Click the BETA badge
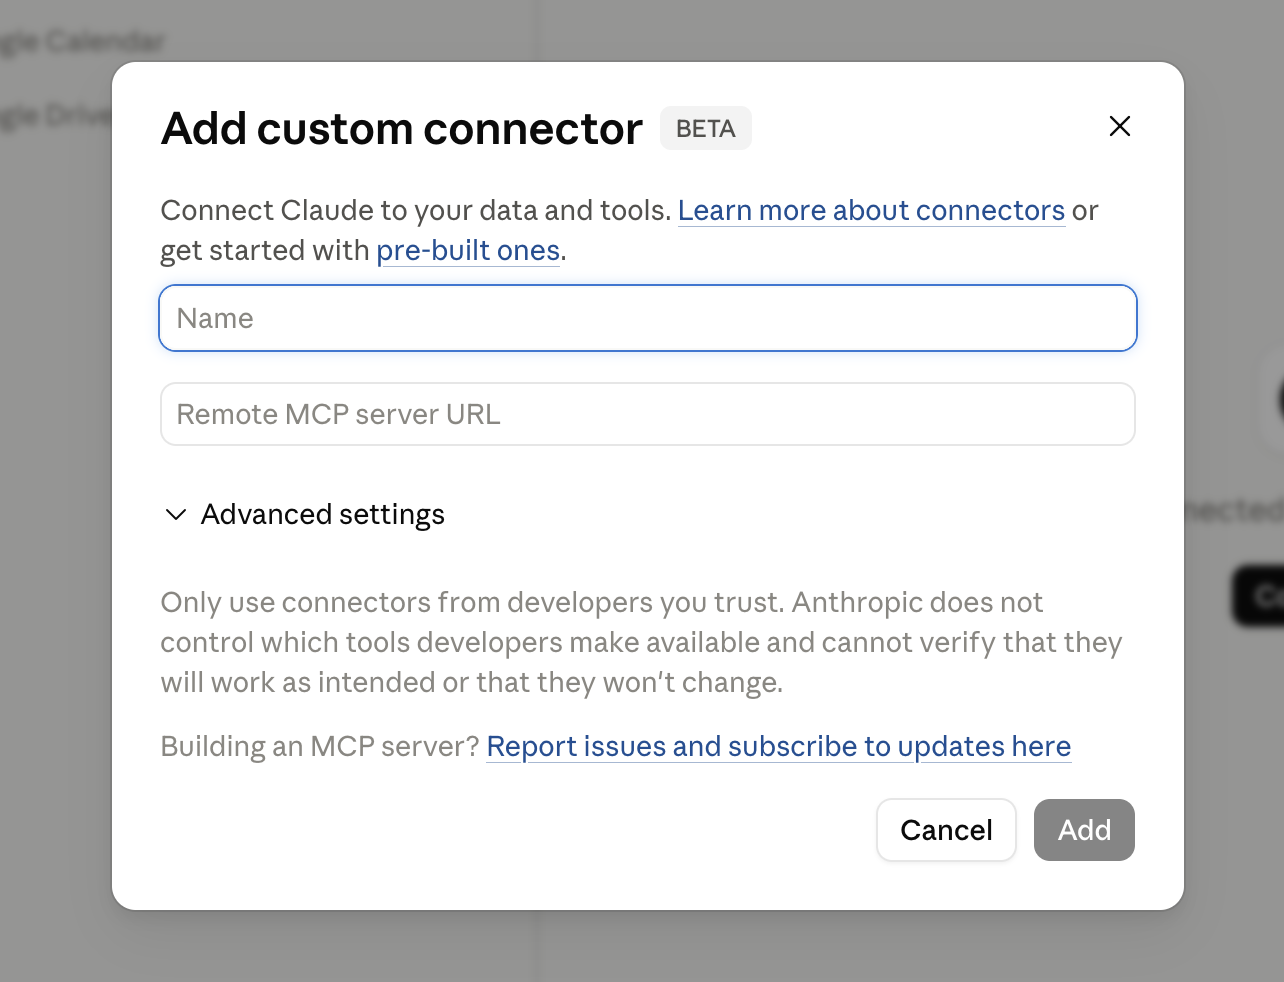Screen dimensions: 1284x982 coord(705,128)
